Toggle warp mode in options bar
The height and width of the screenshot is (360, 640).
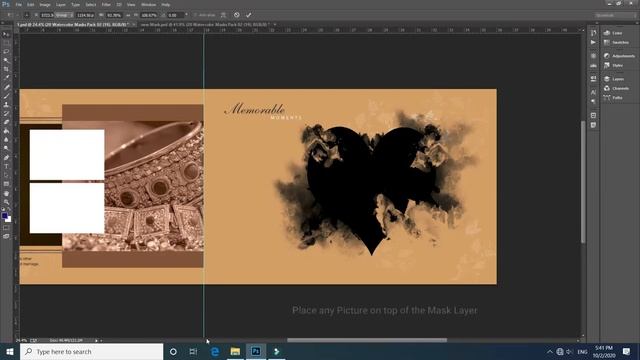coord(223,15)
